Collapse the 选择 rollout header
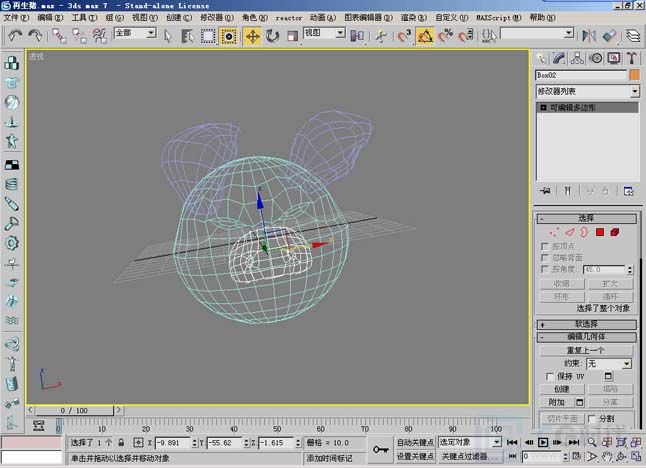The image size is (646, 468). pyautogui.click(x=587, y=218)
